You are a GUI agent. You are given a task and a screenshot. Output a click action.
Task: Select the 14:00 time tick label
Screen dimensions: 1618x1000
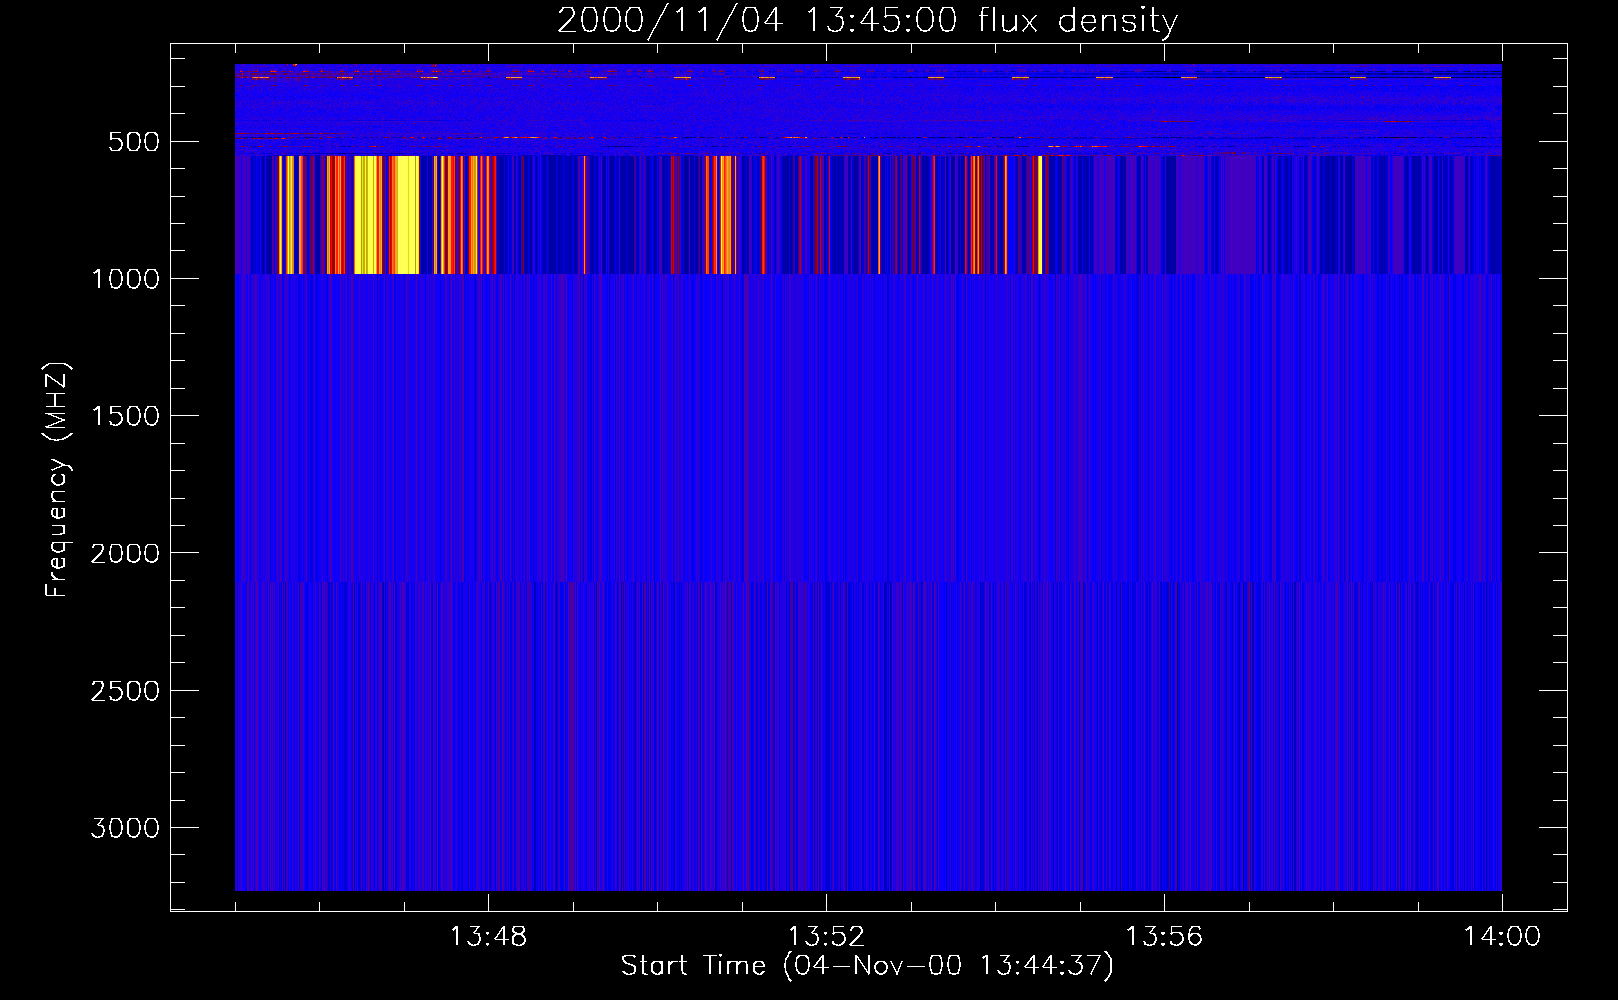pos(1501,937)
